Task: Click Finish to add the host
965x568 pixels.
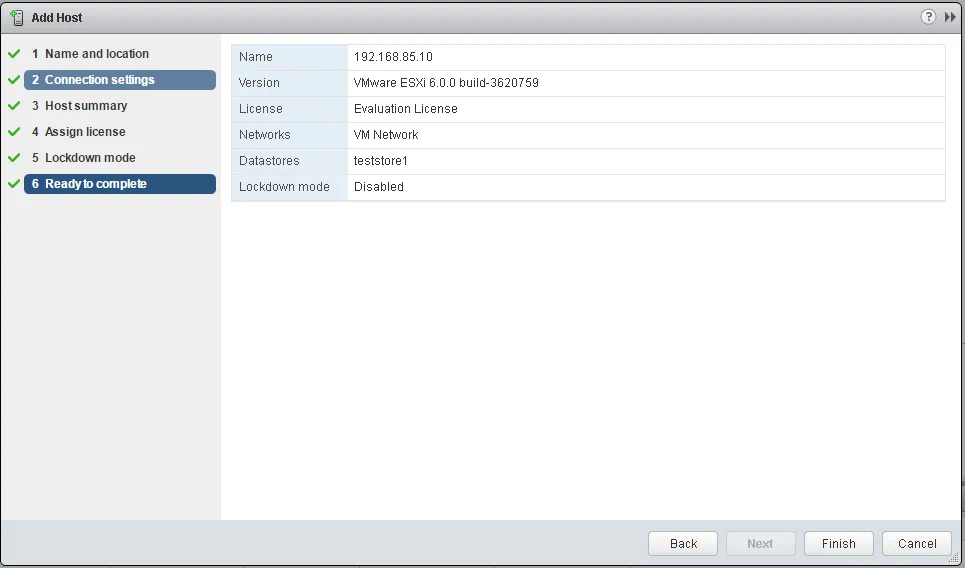Action: pos(838,543)
